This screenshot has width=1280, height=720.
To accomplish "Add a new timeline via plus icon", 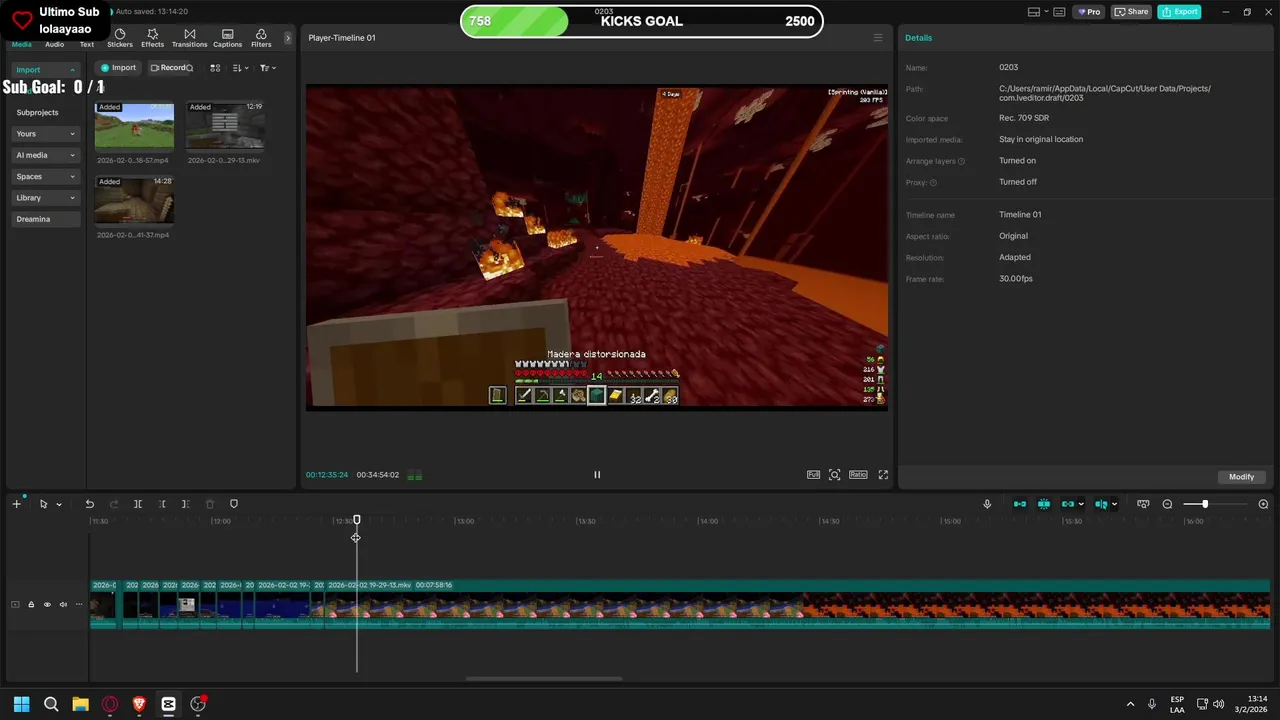I will click(16, 504).
